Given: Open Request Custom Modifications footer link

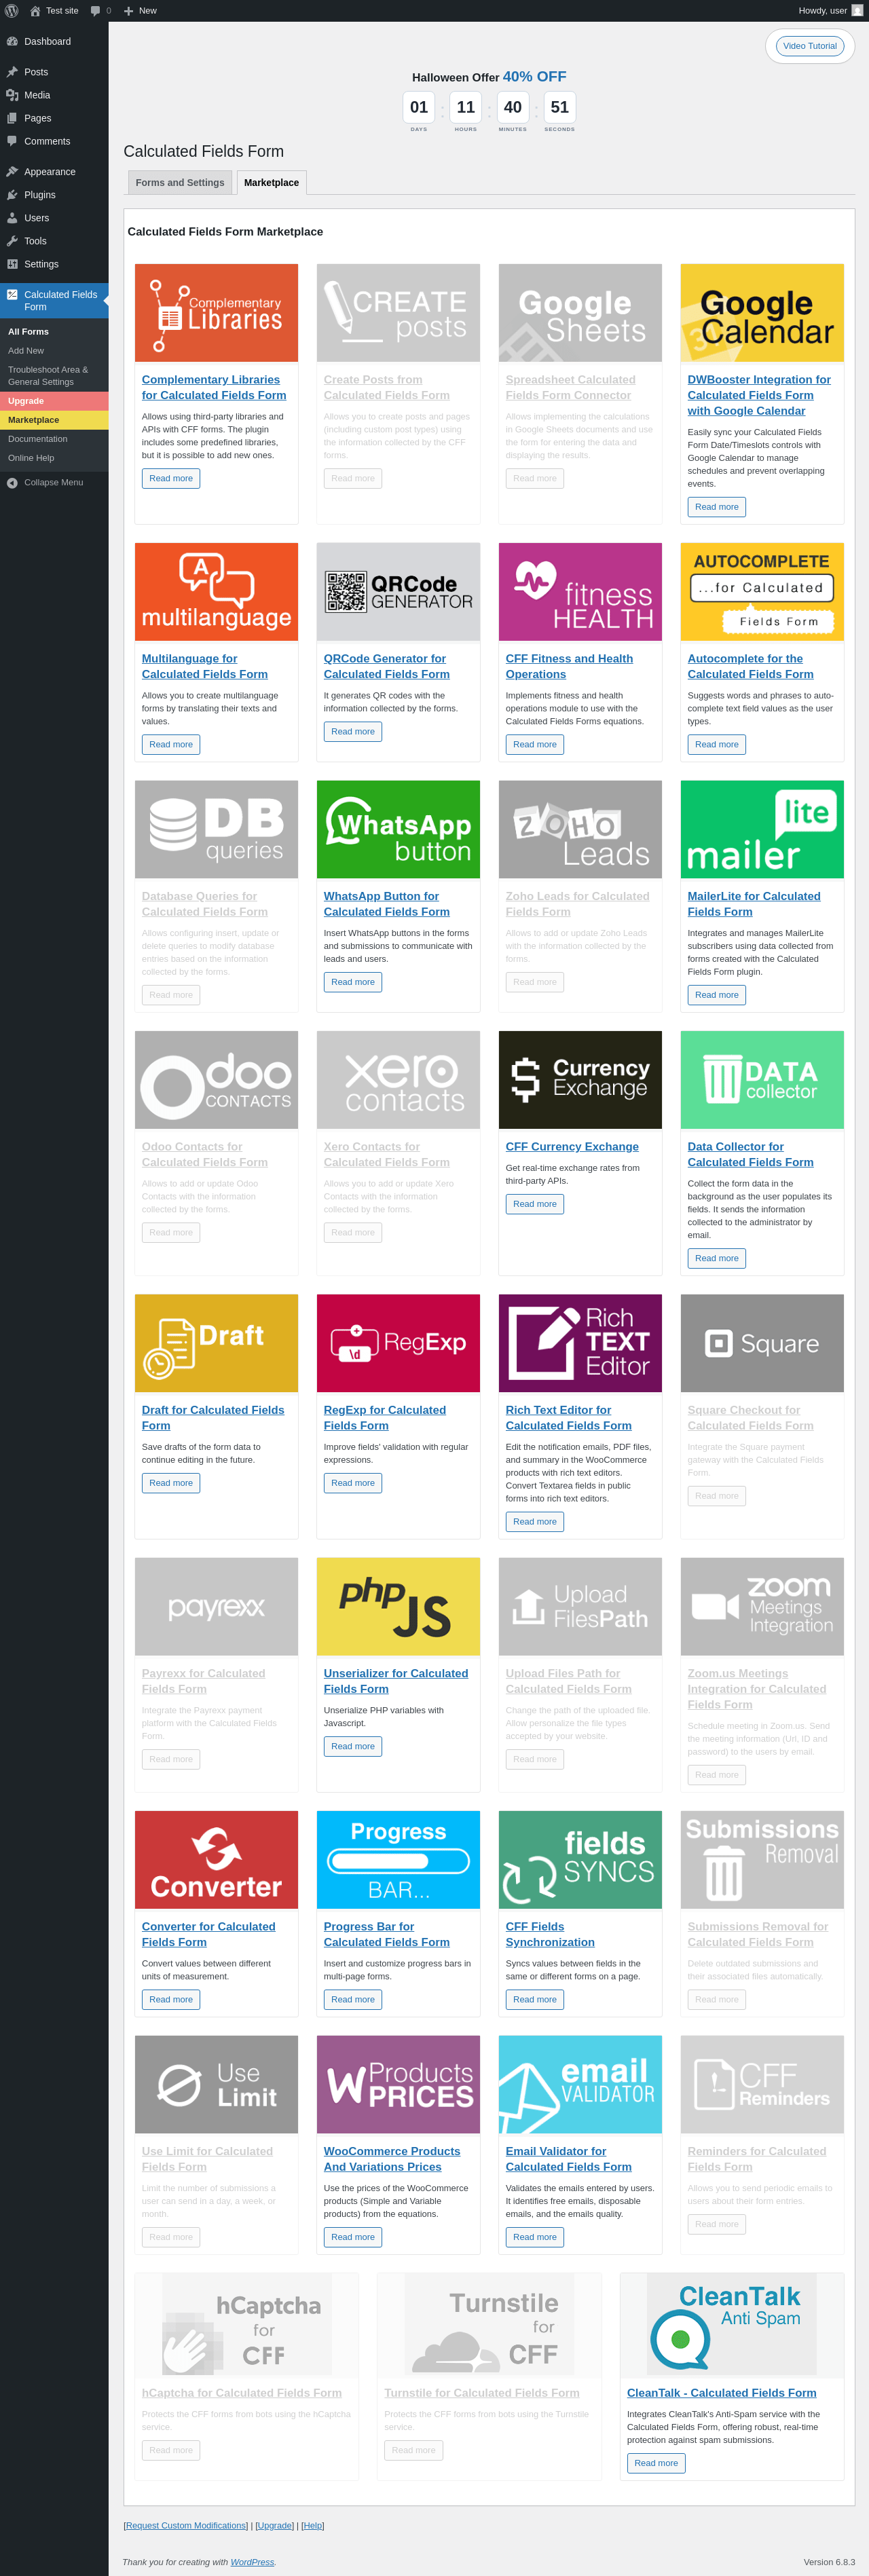Looking at the screenshot, I should pyautogui.click(x=186, y=2525).
